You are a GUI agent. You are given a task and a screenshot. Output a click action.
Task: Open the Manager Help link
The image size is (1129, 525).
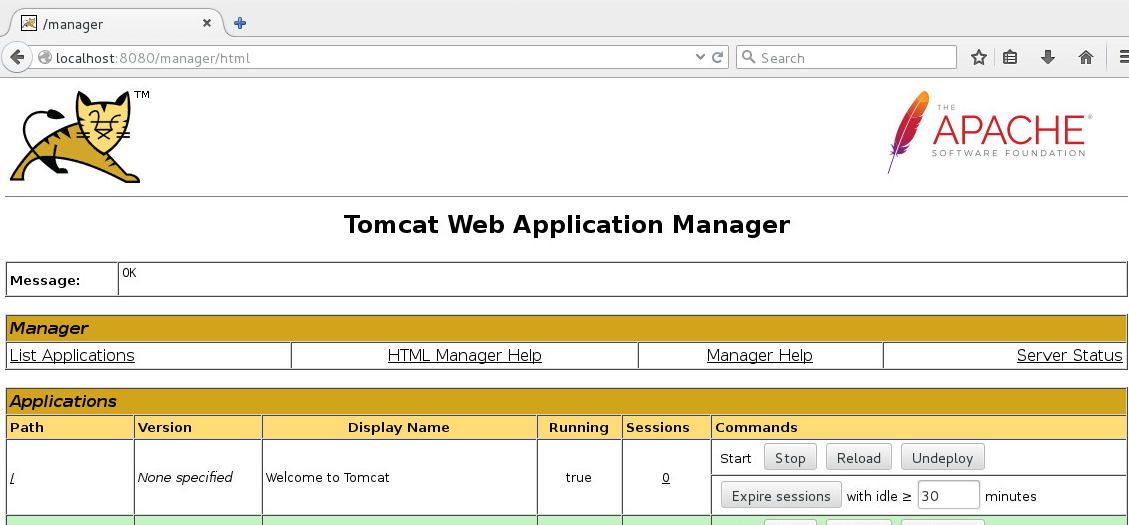(760, 356)
